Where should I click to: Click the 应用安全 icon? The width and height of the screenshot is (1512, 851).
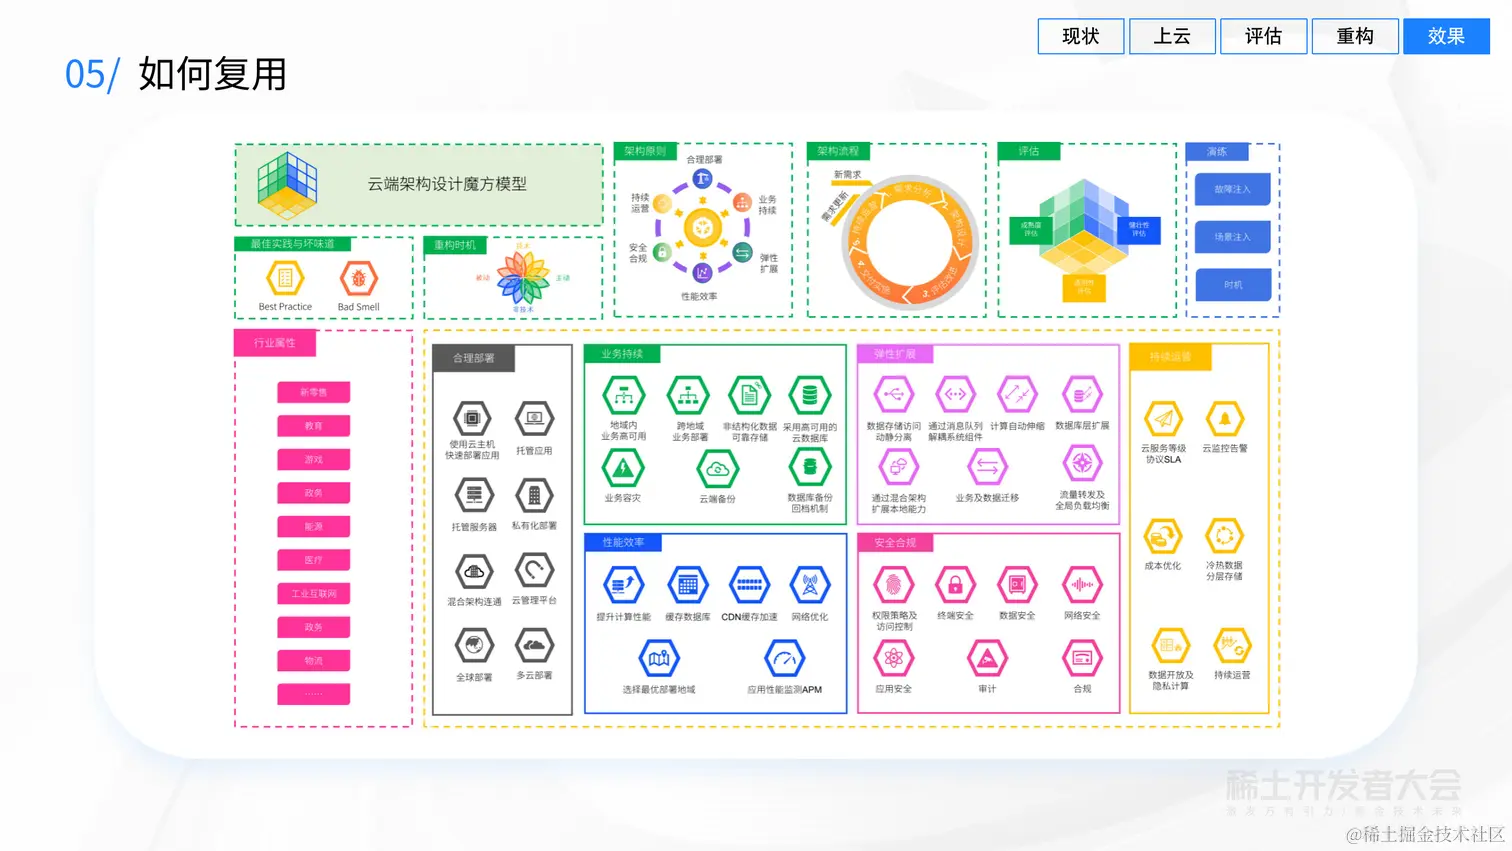point(894,658)
